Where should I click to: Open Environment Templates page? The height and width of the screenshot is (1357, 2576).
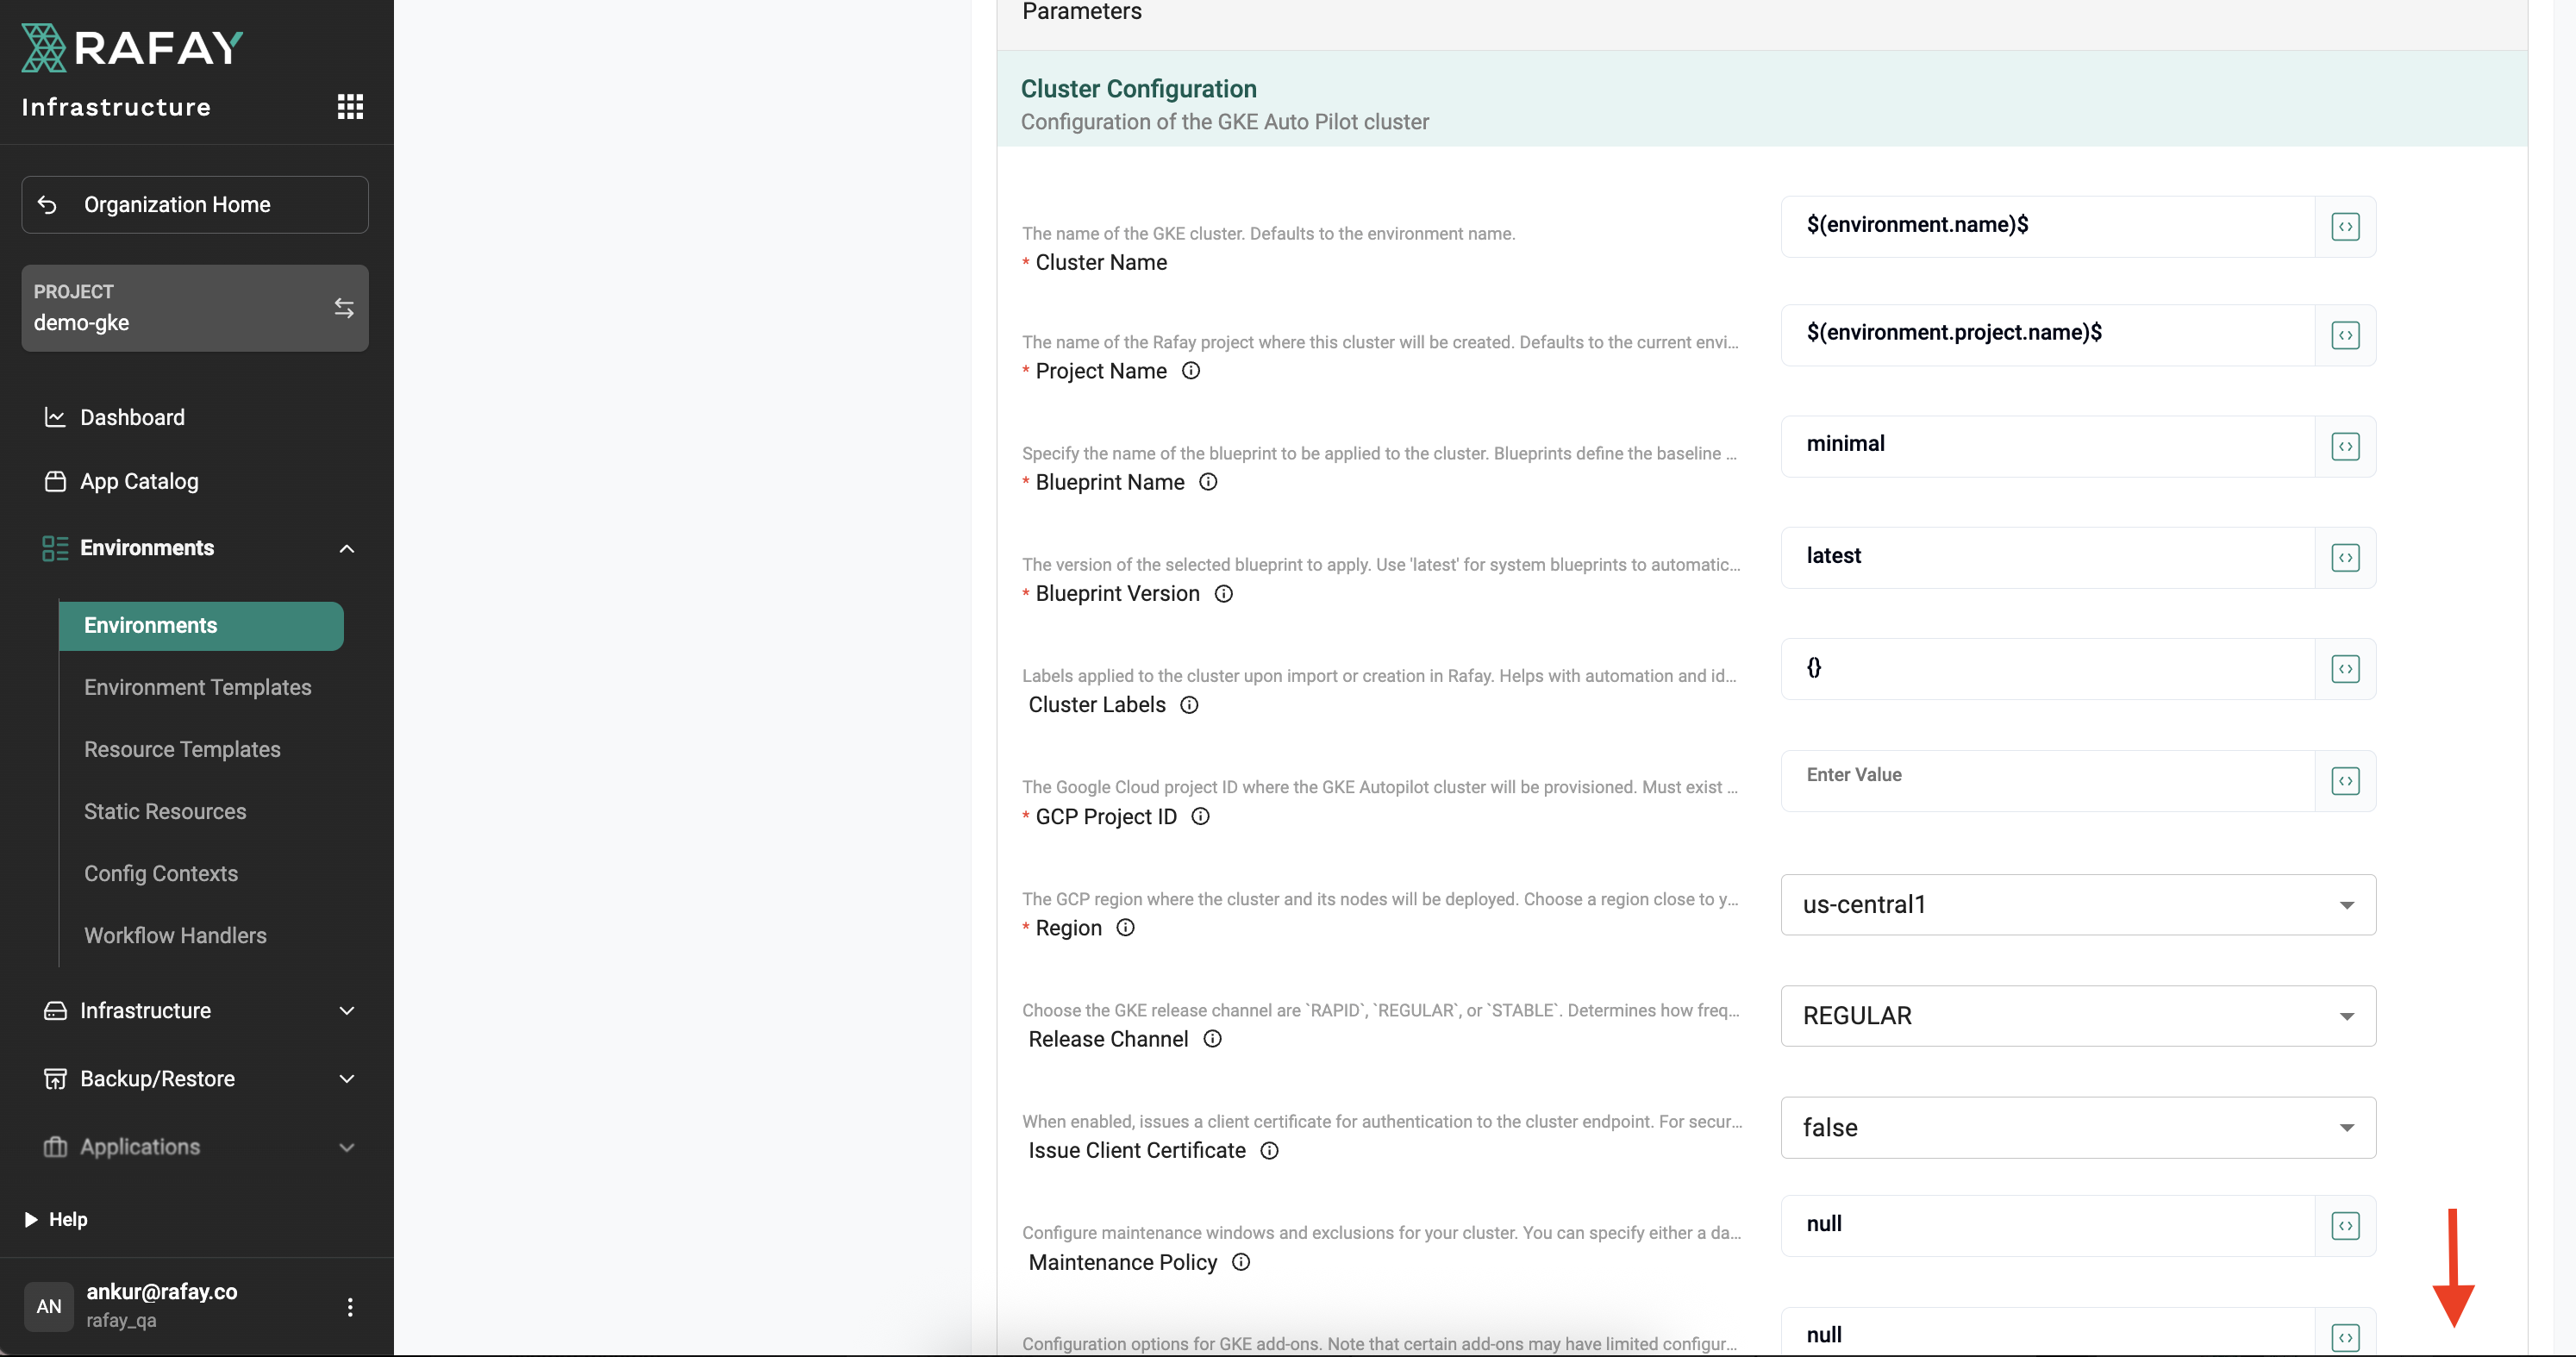pyautogui.click(x=198, y=688)
